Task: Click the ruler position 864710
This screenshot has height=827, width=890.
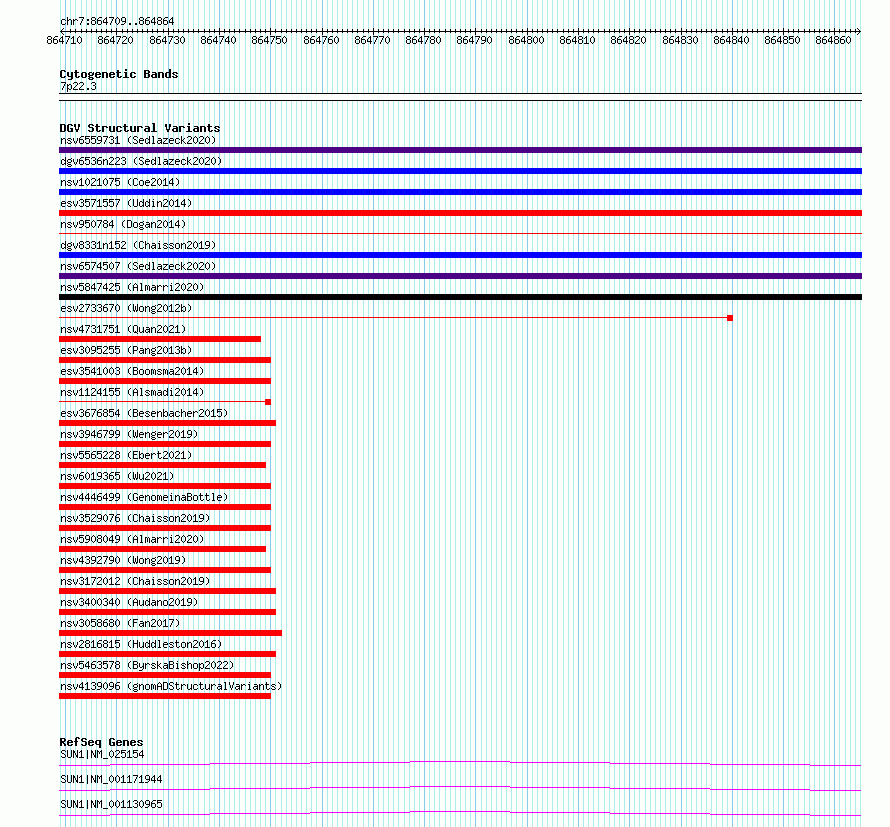Action: tap(64, 40)
